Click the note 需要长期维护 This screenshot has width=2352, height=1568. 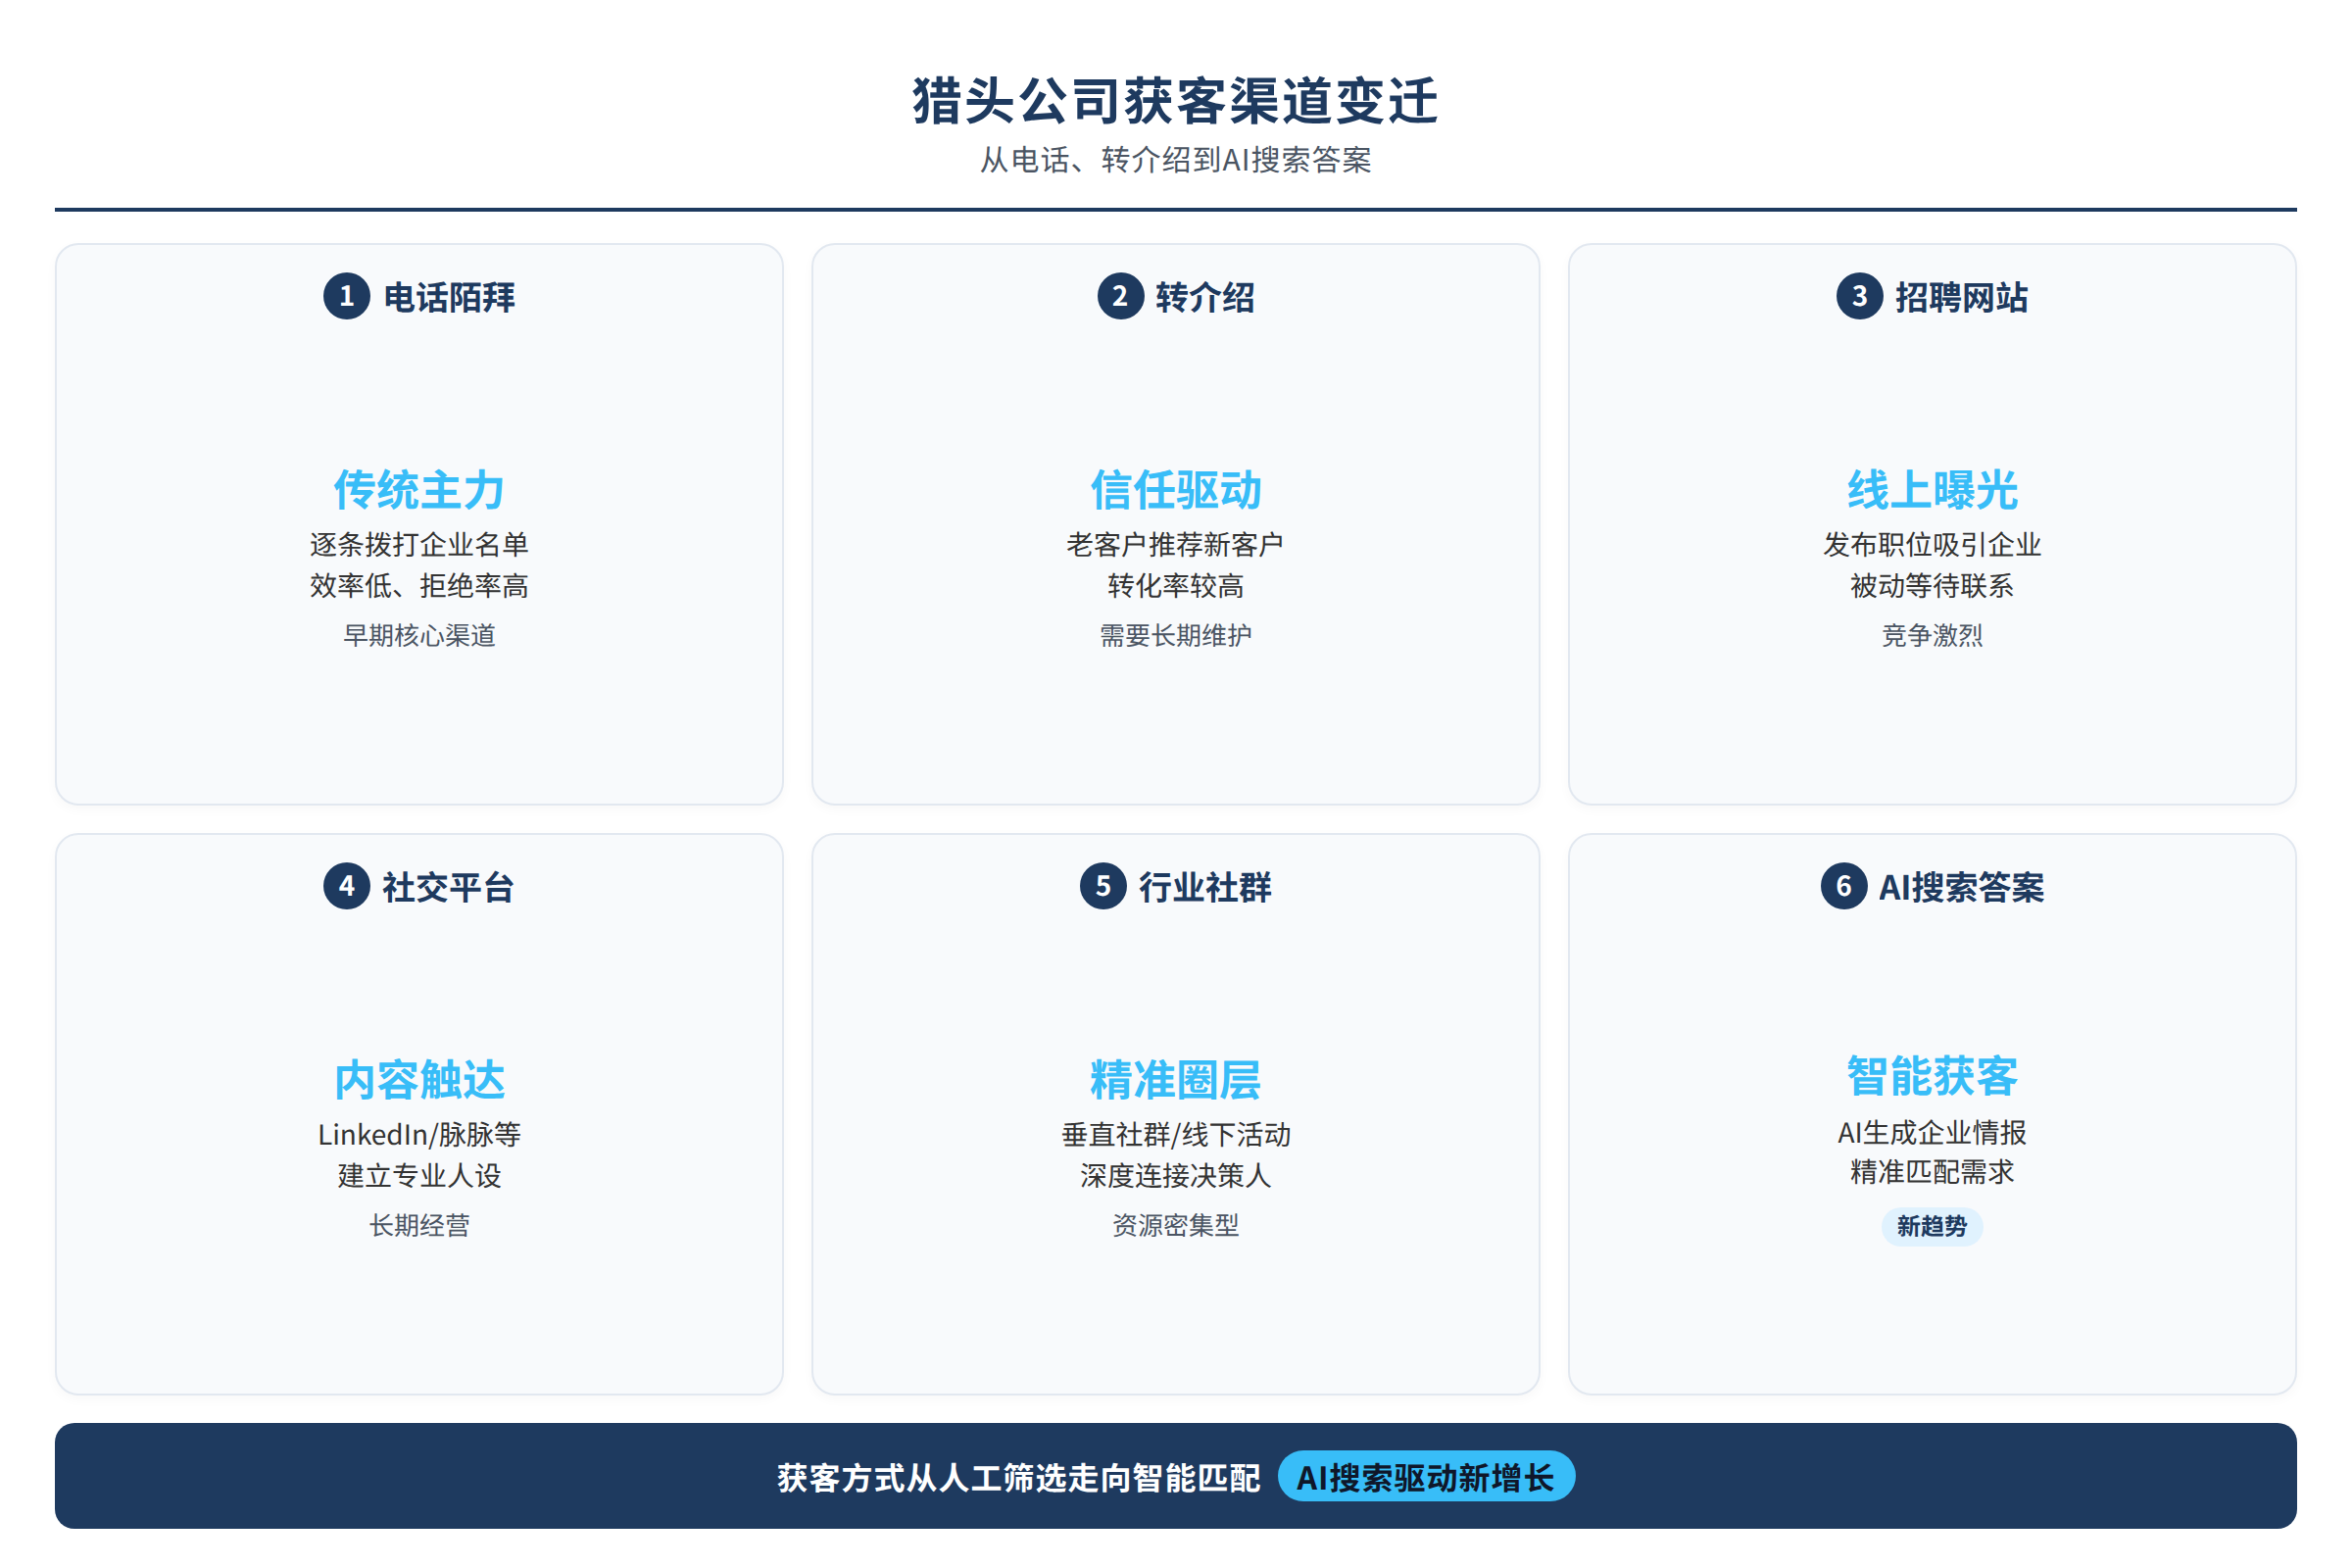1176,636
